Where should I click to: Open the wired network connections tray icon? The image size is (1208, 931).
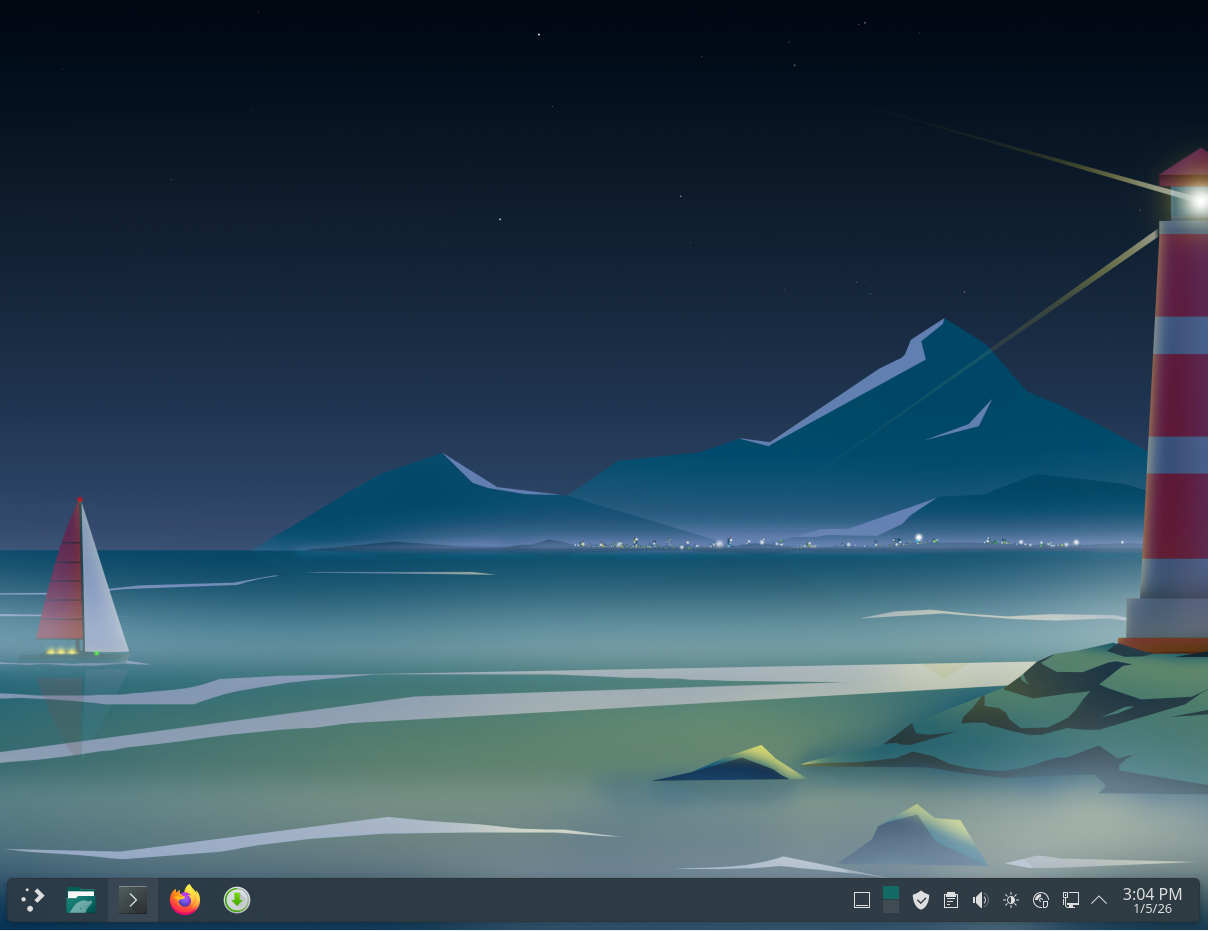1070,900
